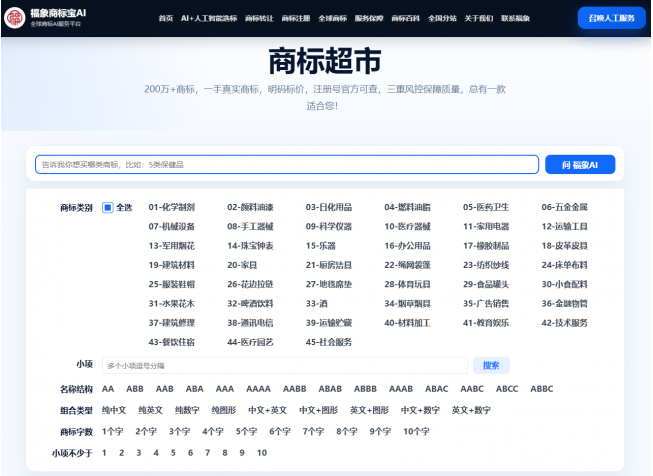Screen dimensions: 653x476
Task: Select the 纯中文 combination type
Action: pyautogui.click(x=114, y=410)
